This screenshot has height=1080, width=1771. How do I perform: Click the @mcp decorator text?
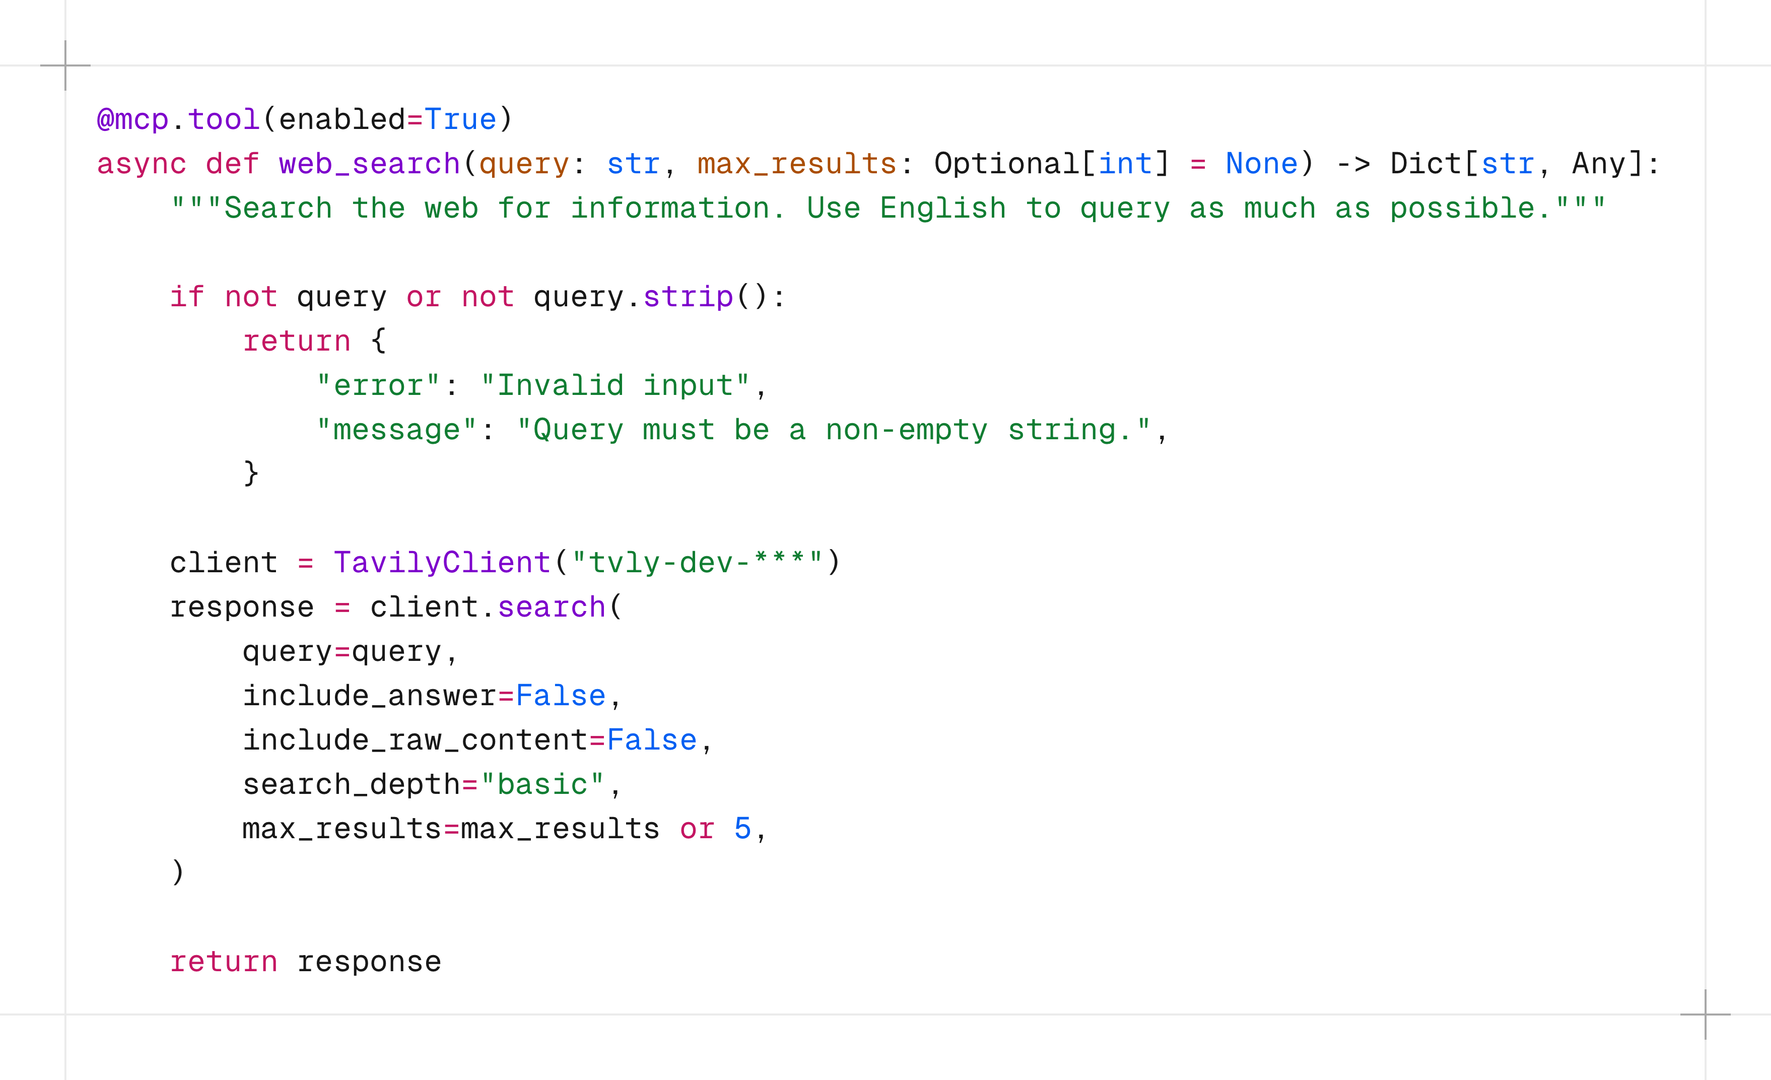point(133,120)
